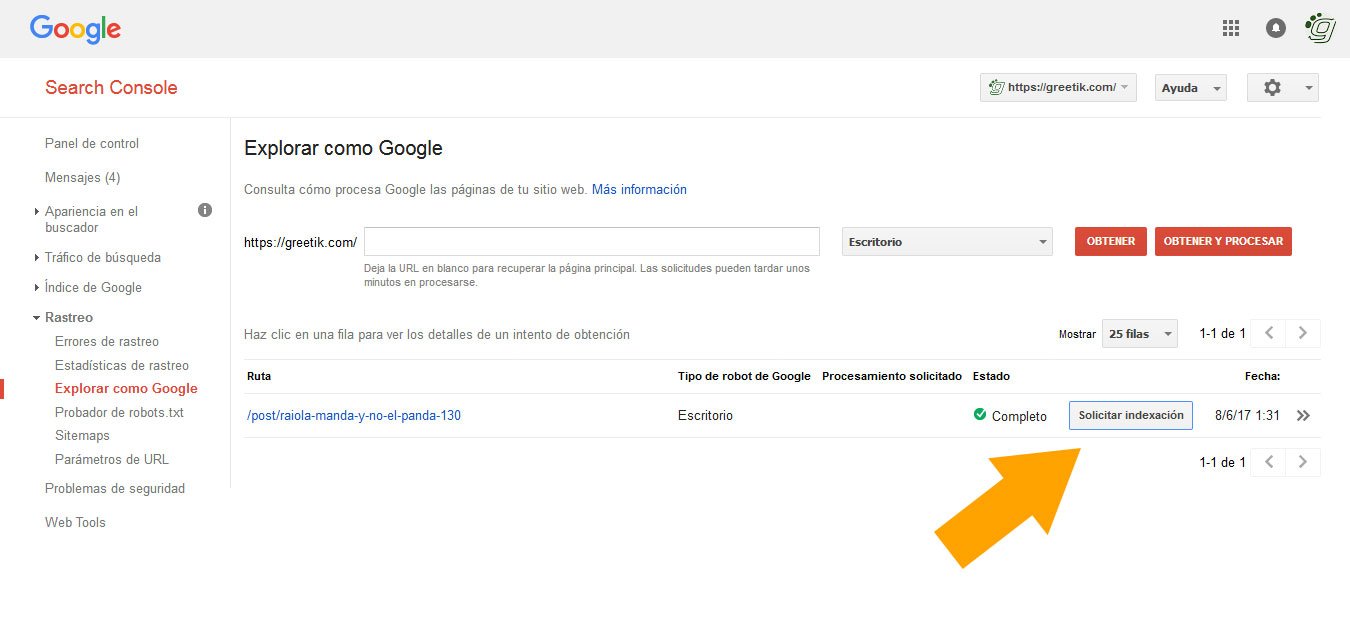Open the Greetik account avatar

pos(1321,28)
